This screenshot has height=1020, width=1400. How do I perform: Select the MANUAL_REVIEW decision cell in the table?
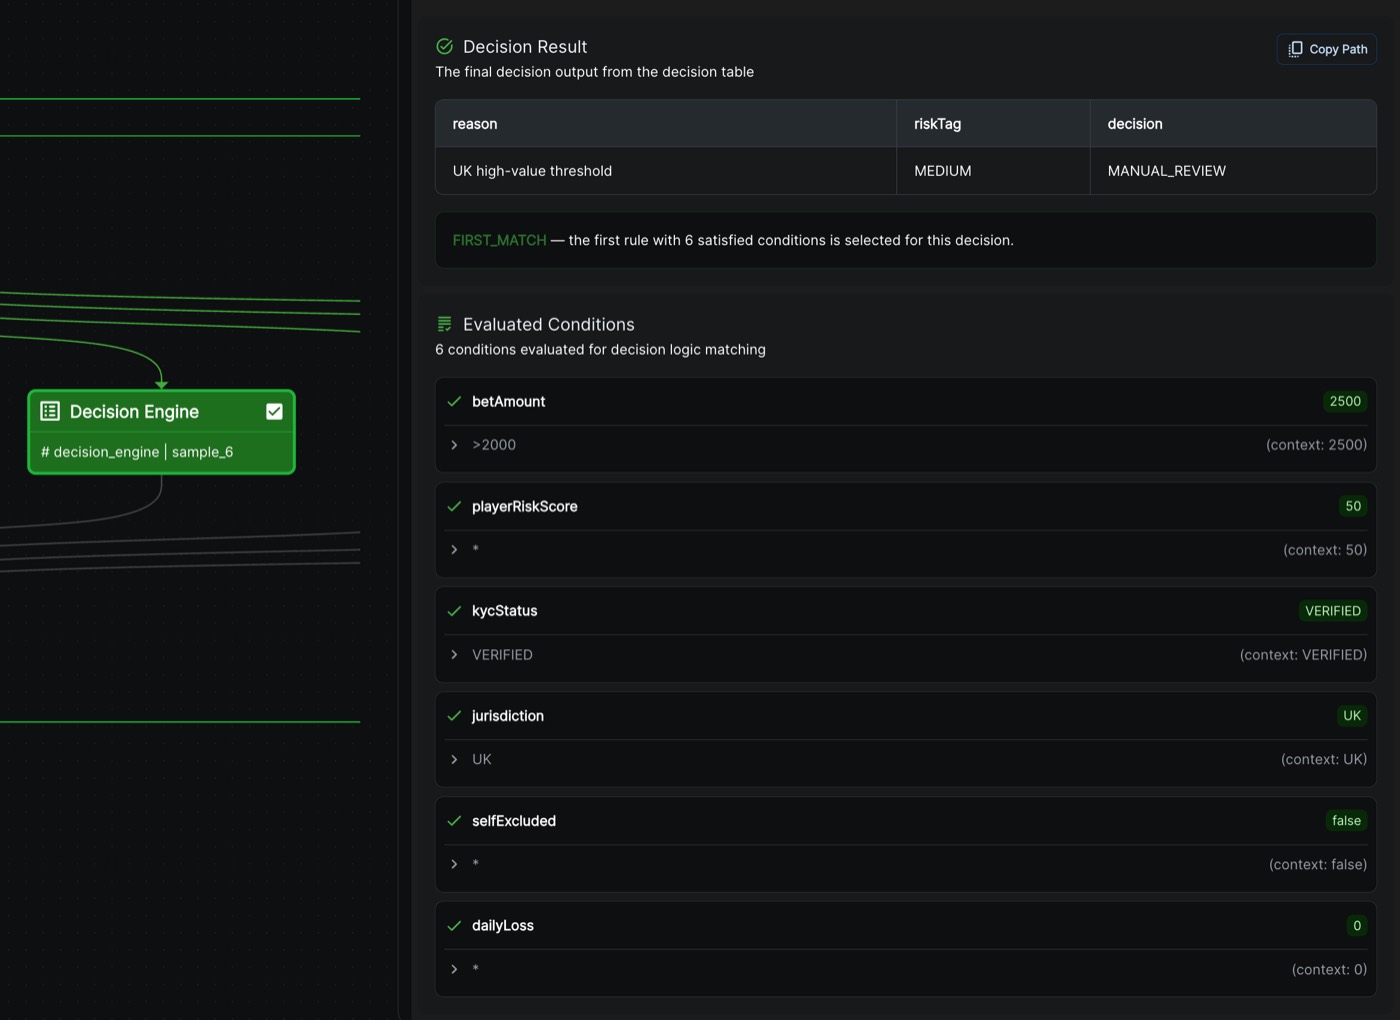(1166, 170)
